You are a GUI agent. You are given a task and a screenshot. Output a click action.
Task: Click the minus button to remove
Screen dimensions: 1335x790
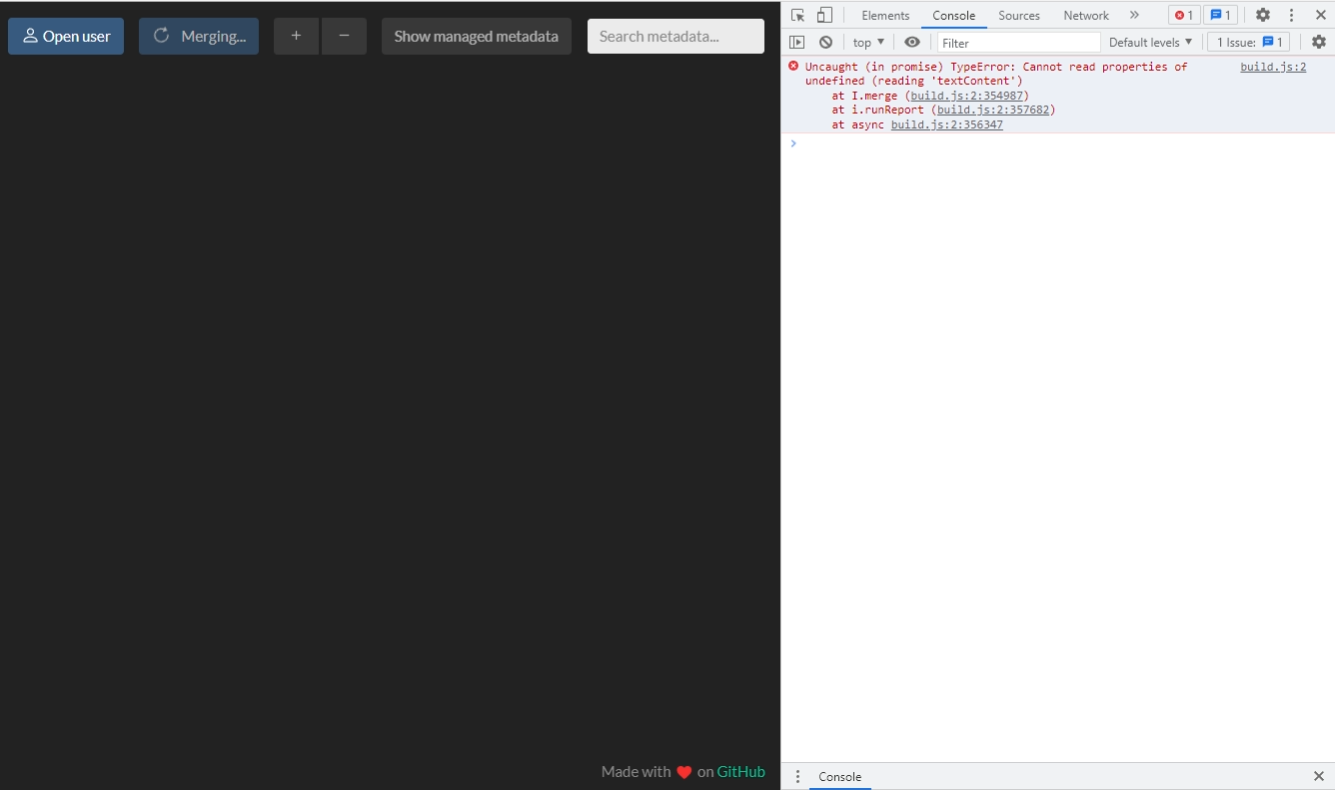click(344, 36)
